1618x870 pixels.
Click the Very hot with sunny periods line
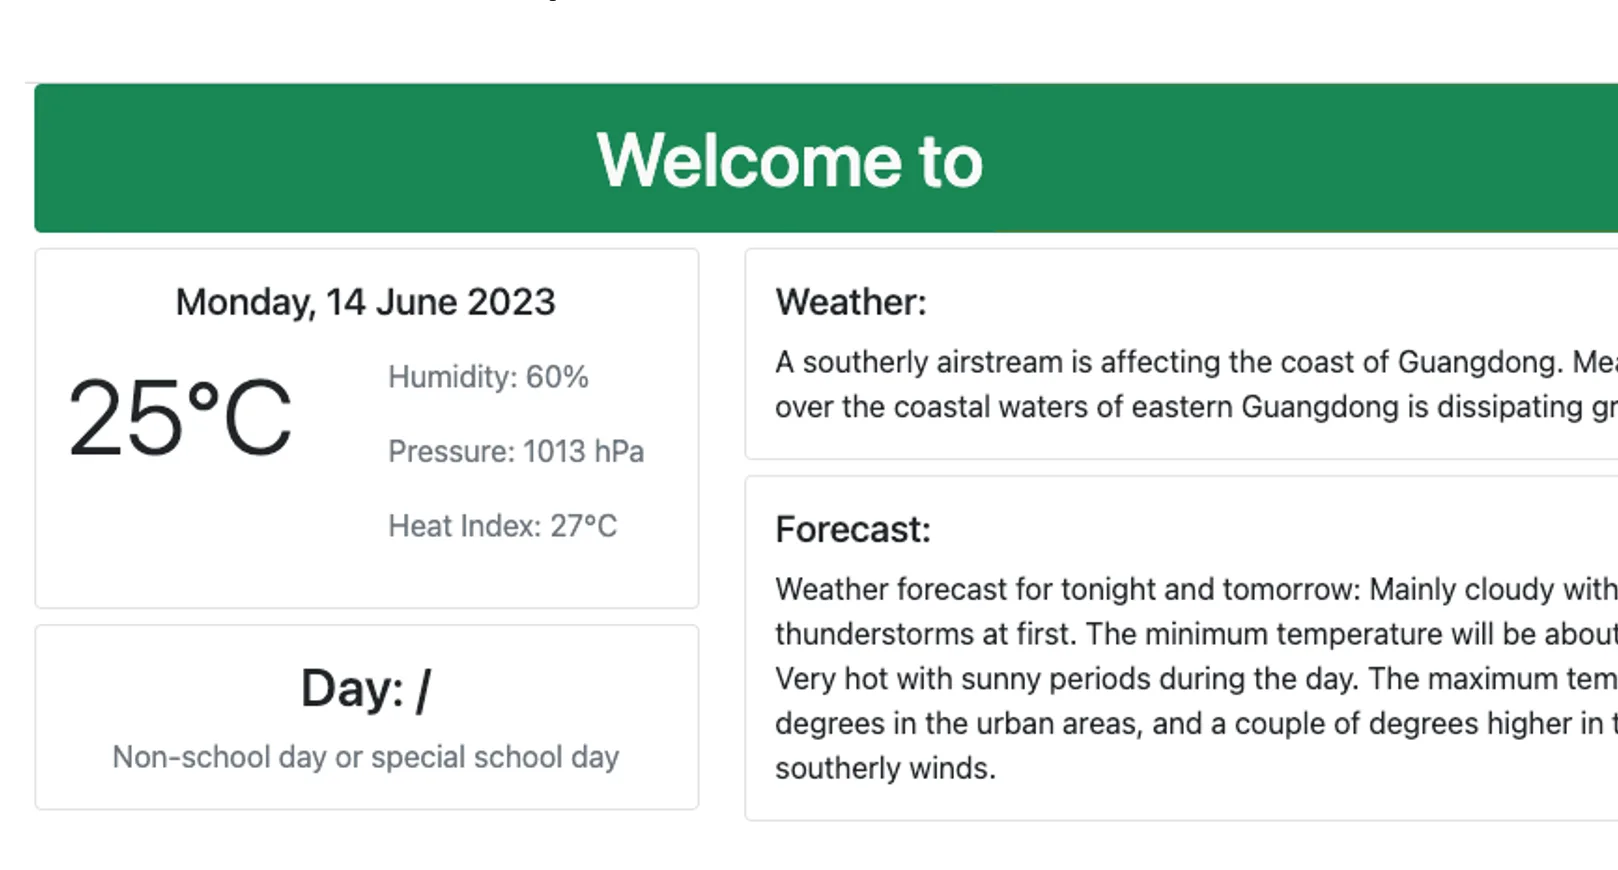pos(1196,679)
